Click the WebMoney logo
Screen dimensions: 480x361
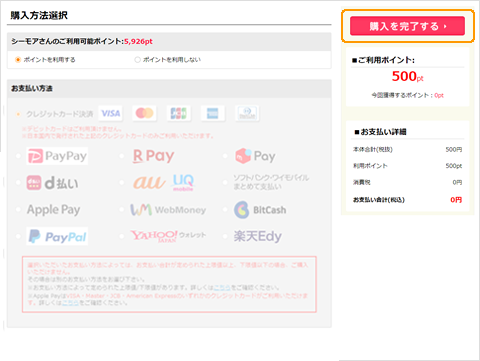(168, 210)
